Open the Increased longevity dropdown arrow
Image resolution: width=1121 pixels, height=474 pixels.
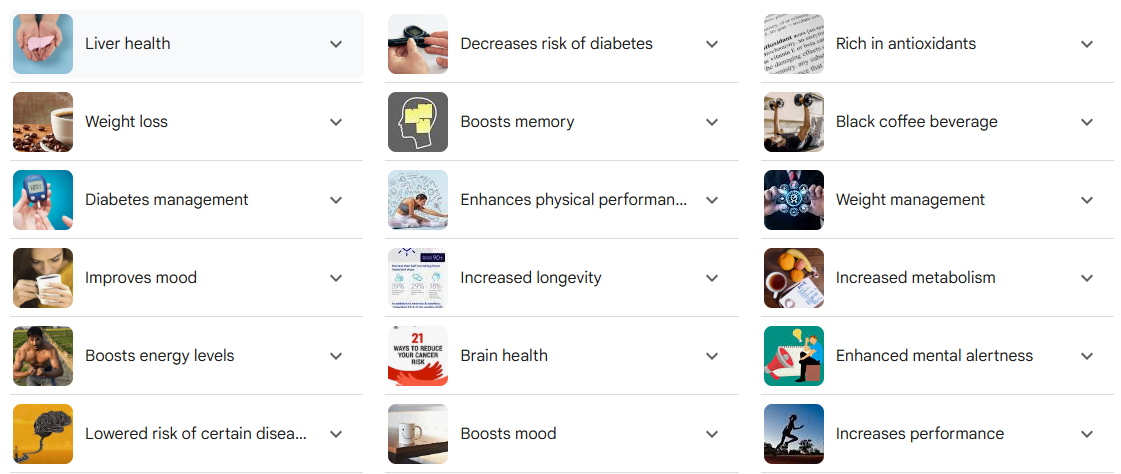[712, 278]
